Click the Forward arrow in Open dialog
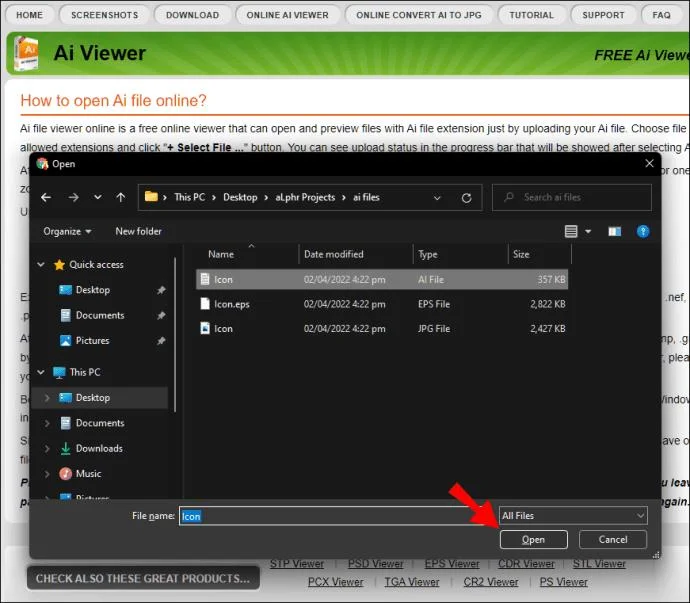The height and width of the screenshot is (603, 690). 73,198
